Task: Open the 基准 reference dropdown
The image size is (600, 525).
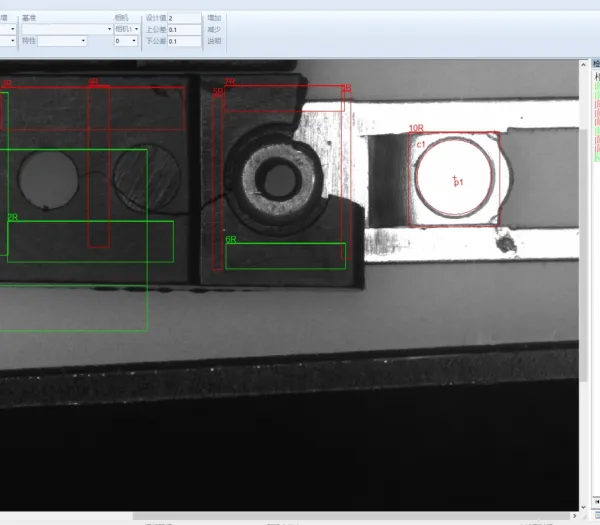Action: [67, 29]
